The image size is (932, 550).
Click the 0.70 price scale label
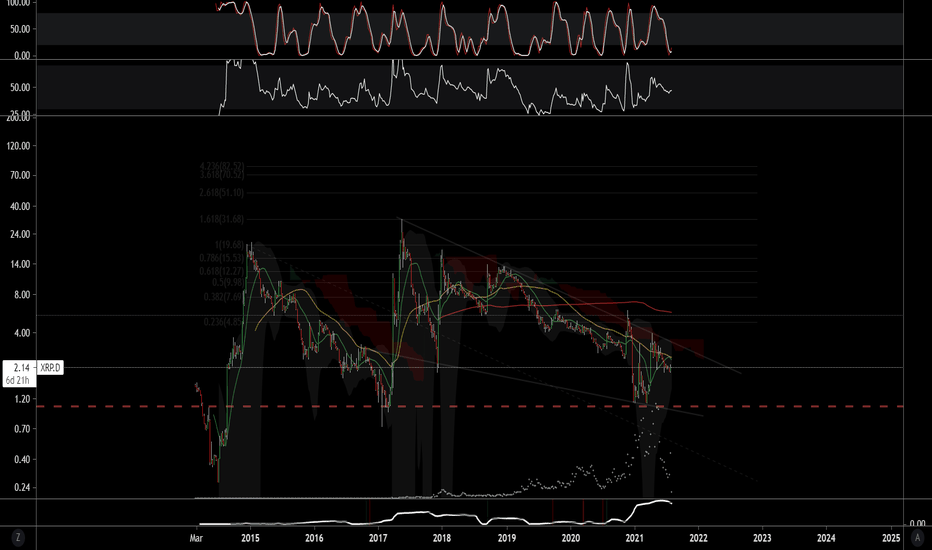point(22,429)
